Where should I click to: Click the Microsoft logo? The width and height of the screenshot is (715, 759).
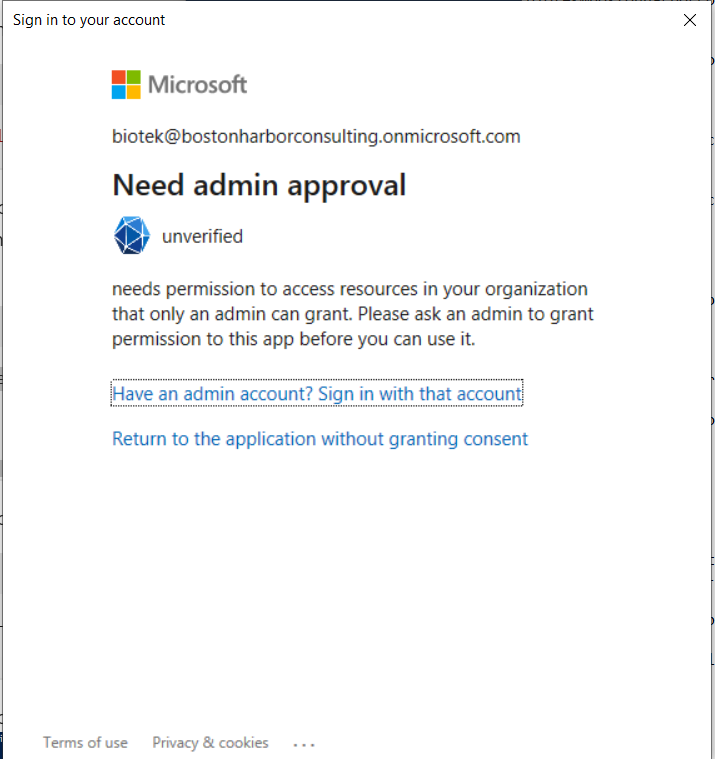(179, 85)
